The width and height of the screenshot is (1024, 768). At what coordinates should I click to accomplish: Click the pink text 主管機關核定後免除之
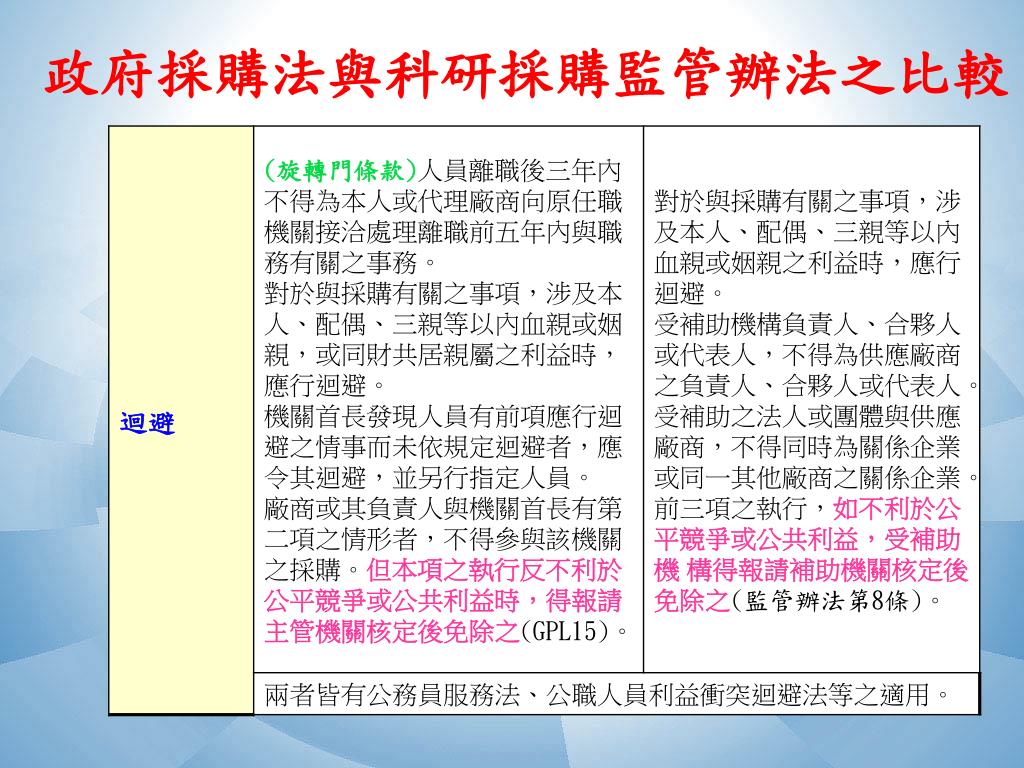click(392, 632)
